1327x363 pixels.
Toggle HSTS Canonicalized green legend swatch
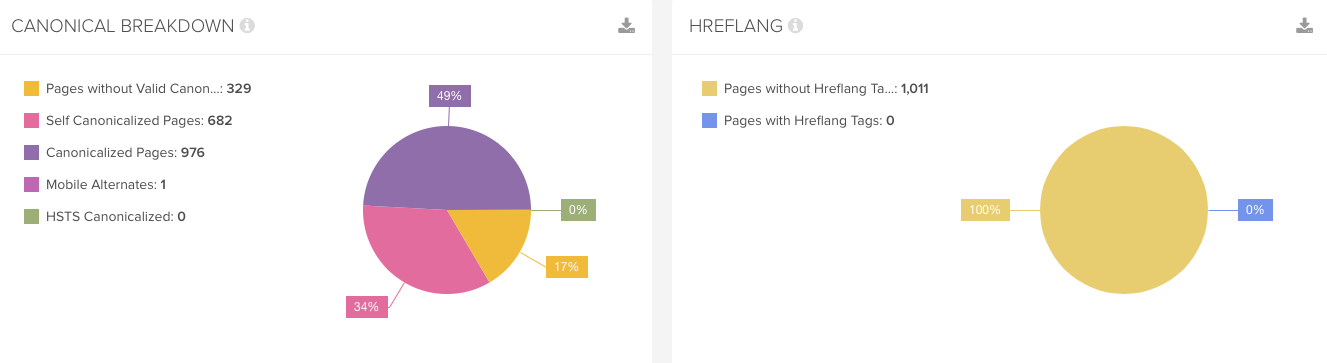pyautogui.click(x=31, y=216)
